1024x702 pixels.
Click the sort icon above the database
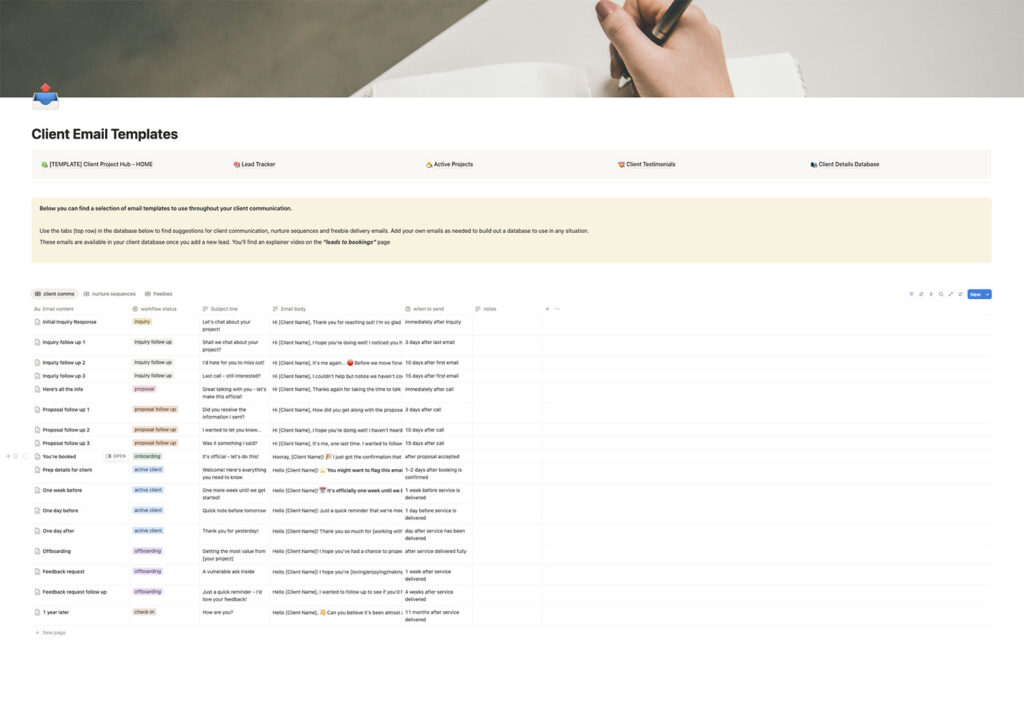921,294
